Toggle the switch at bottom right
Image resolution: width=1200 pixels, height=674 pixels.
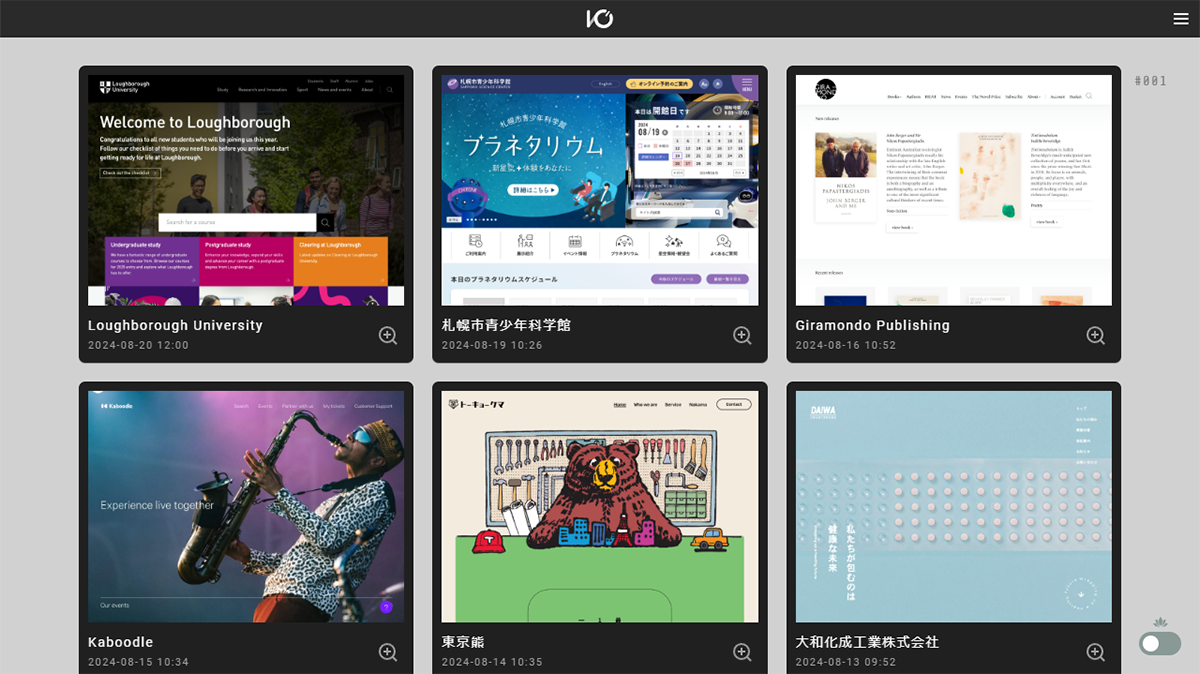point(1159,643)
